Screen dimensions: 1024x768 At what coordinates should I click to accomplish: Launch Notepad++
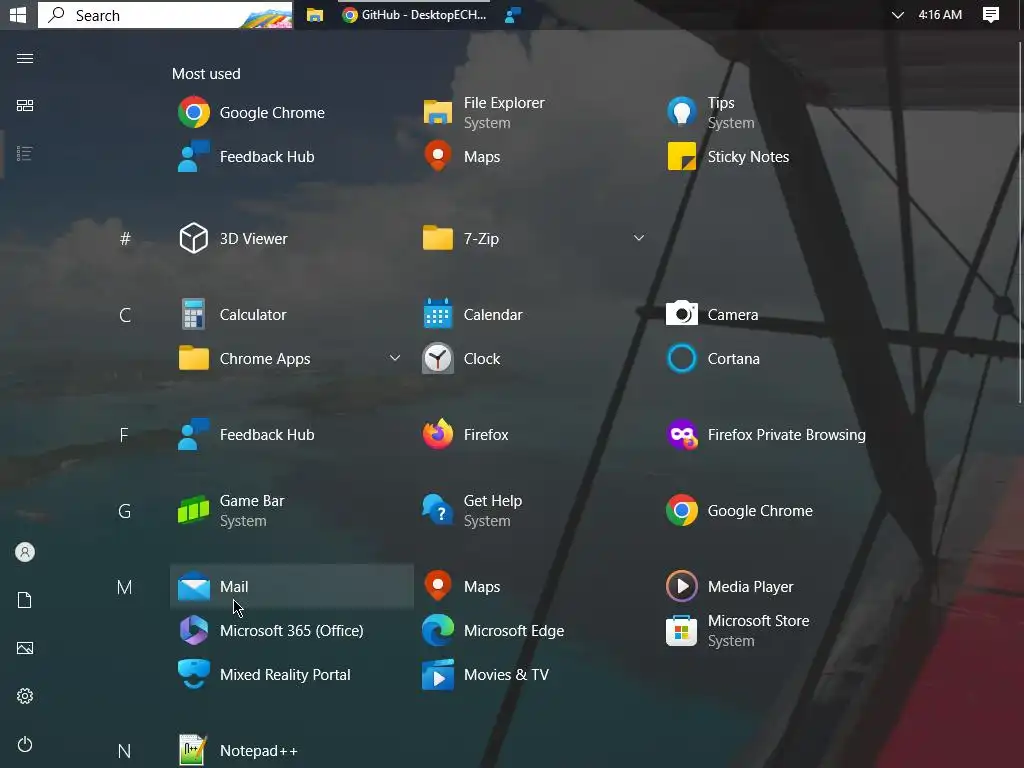point(291,750)
